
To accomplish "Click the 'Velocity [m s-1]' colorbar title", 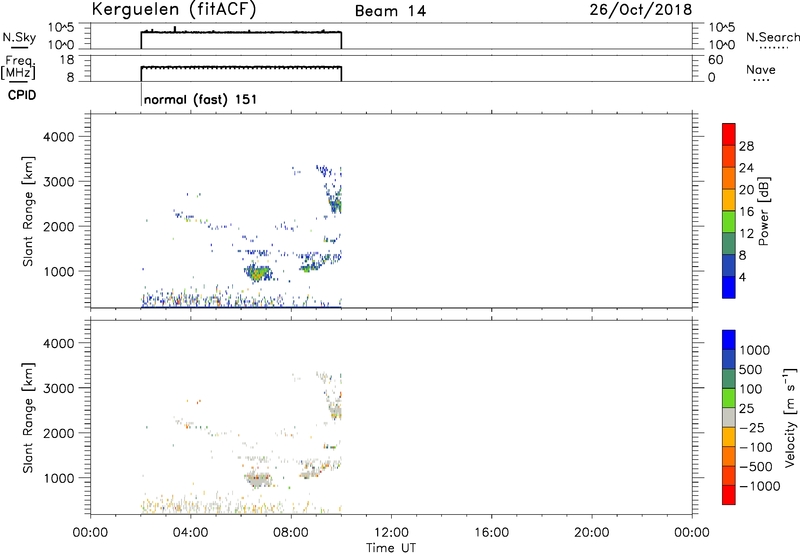I will click(790, 417).
